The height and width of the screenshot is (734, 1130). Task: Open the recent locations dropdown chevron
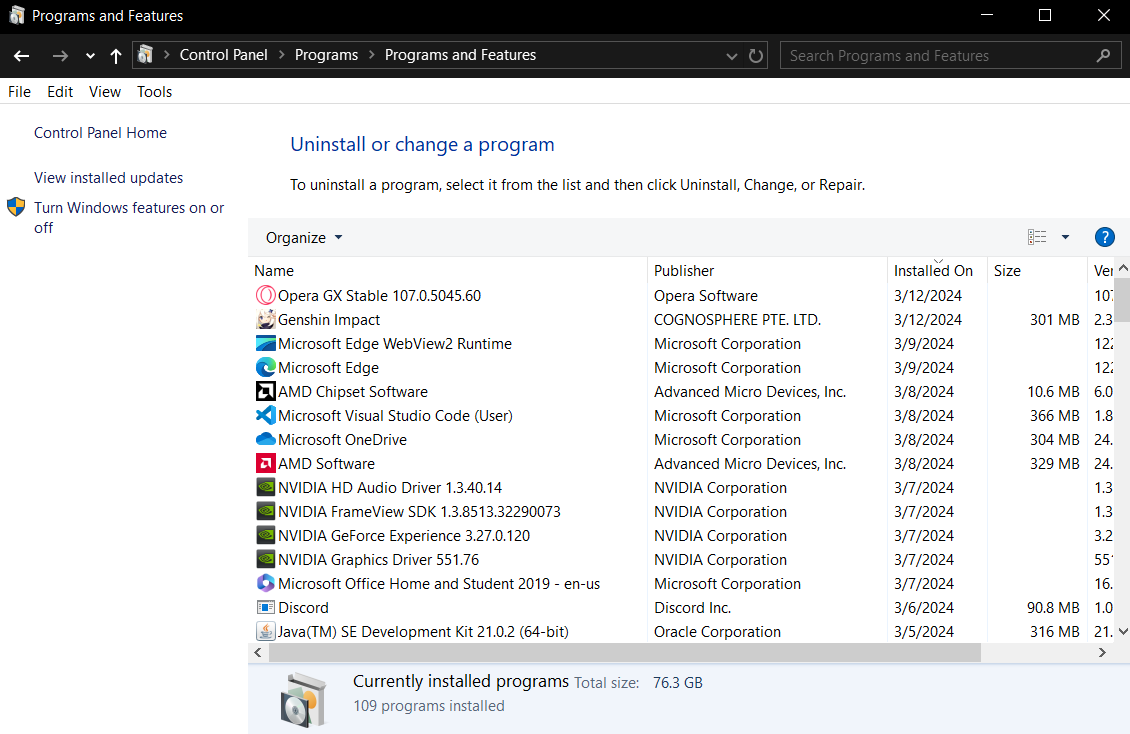pyautogui.click(x=90, y=55)
